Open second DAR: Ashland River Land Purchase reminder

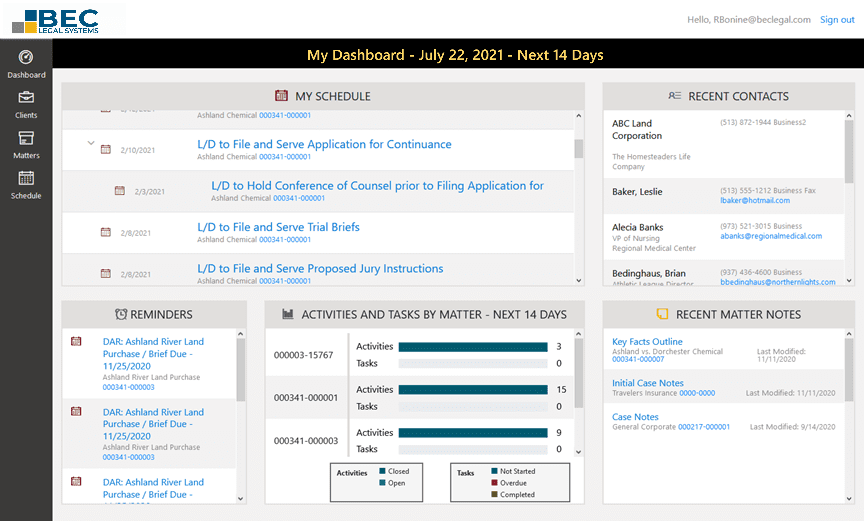point(153,424)
